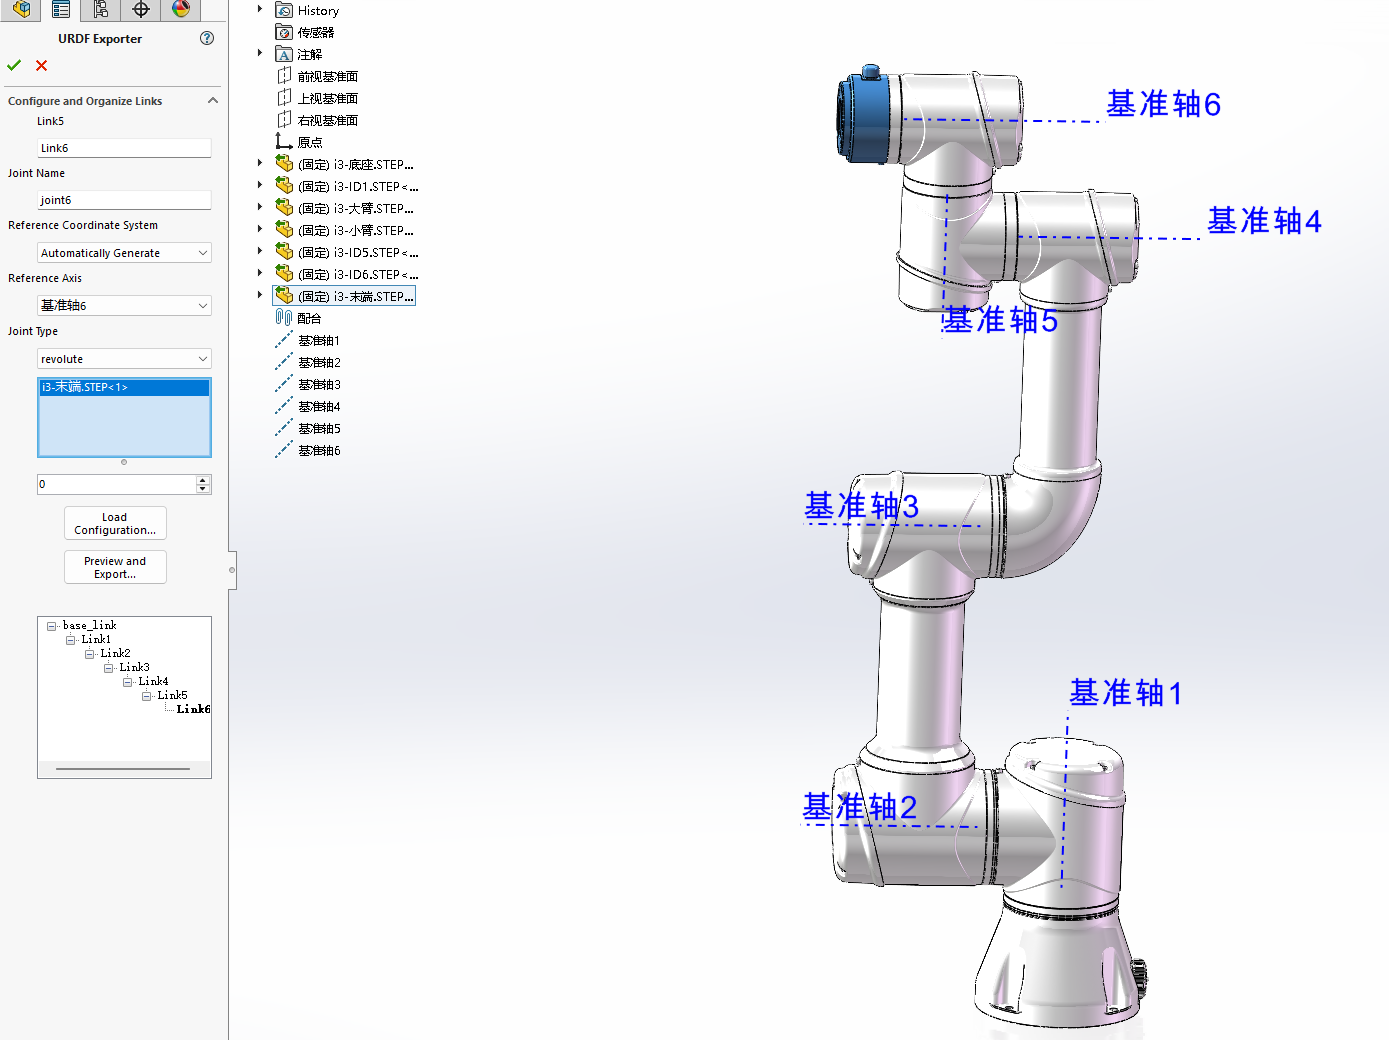Select Link4 in the link tree
This screenshot has width=1389, height=1040.
[153, 682]
